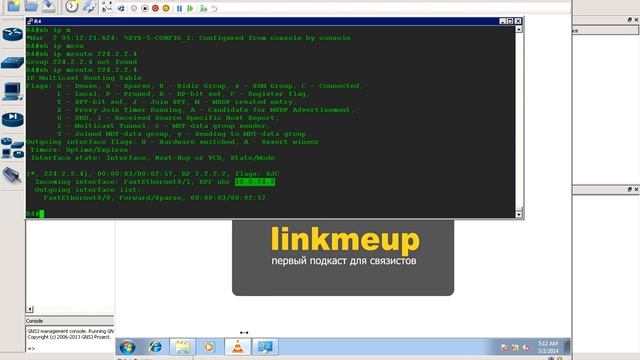640x360 pixels.
Task: Click the grey circle toolbar icon
Action: 134,8
